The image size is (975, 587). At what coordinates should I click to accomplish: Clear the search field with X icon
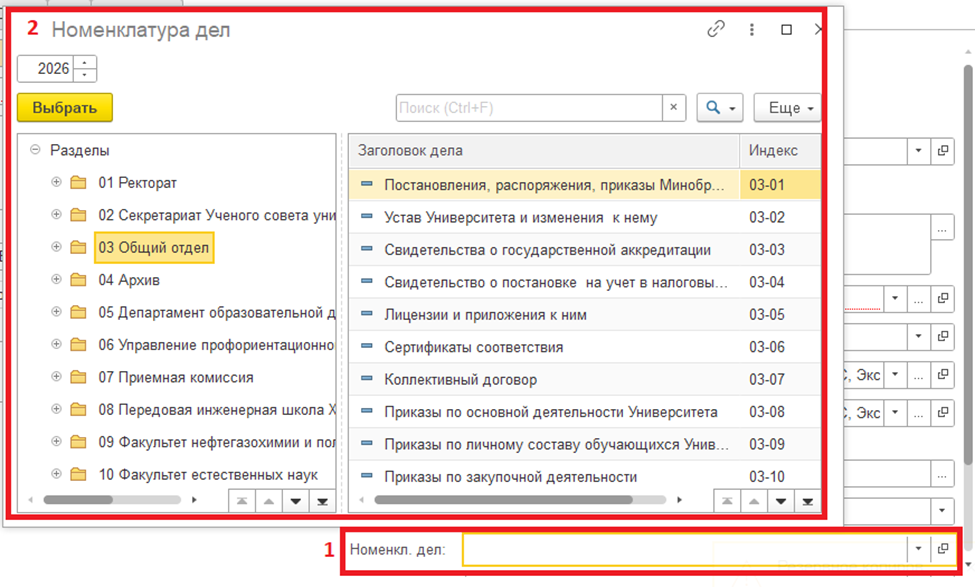coord(674,108)
